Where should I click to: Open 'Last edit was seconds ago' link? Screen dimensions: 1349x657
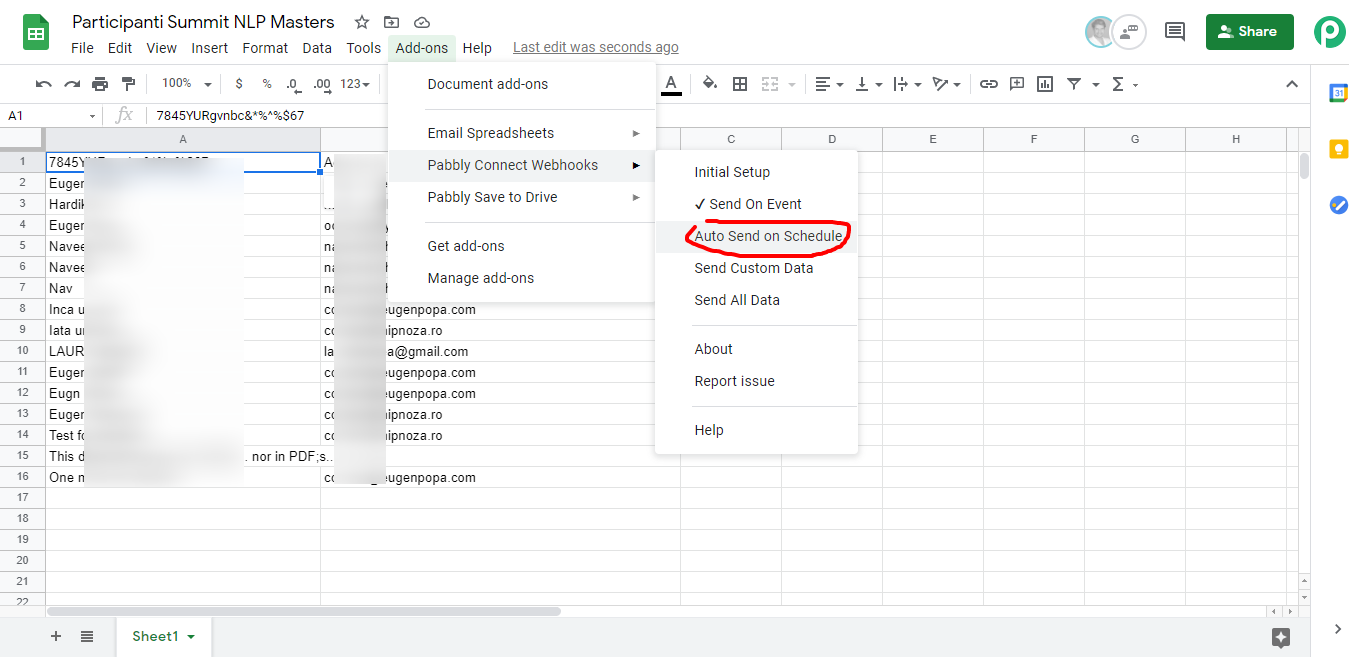(596, 47)
